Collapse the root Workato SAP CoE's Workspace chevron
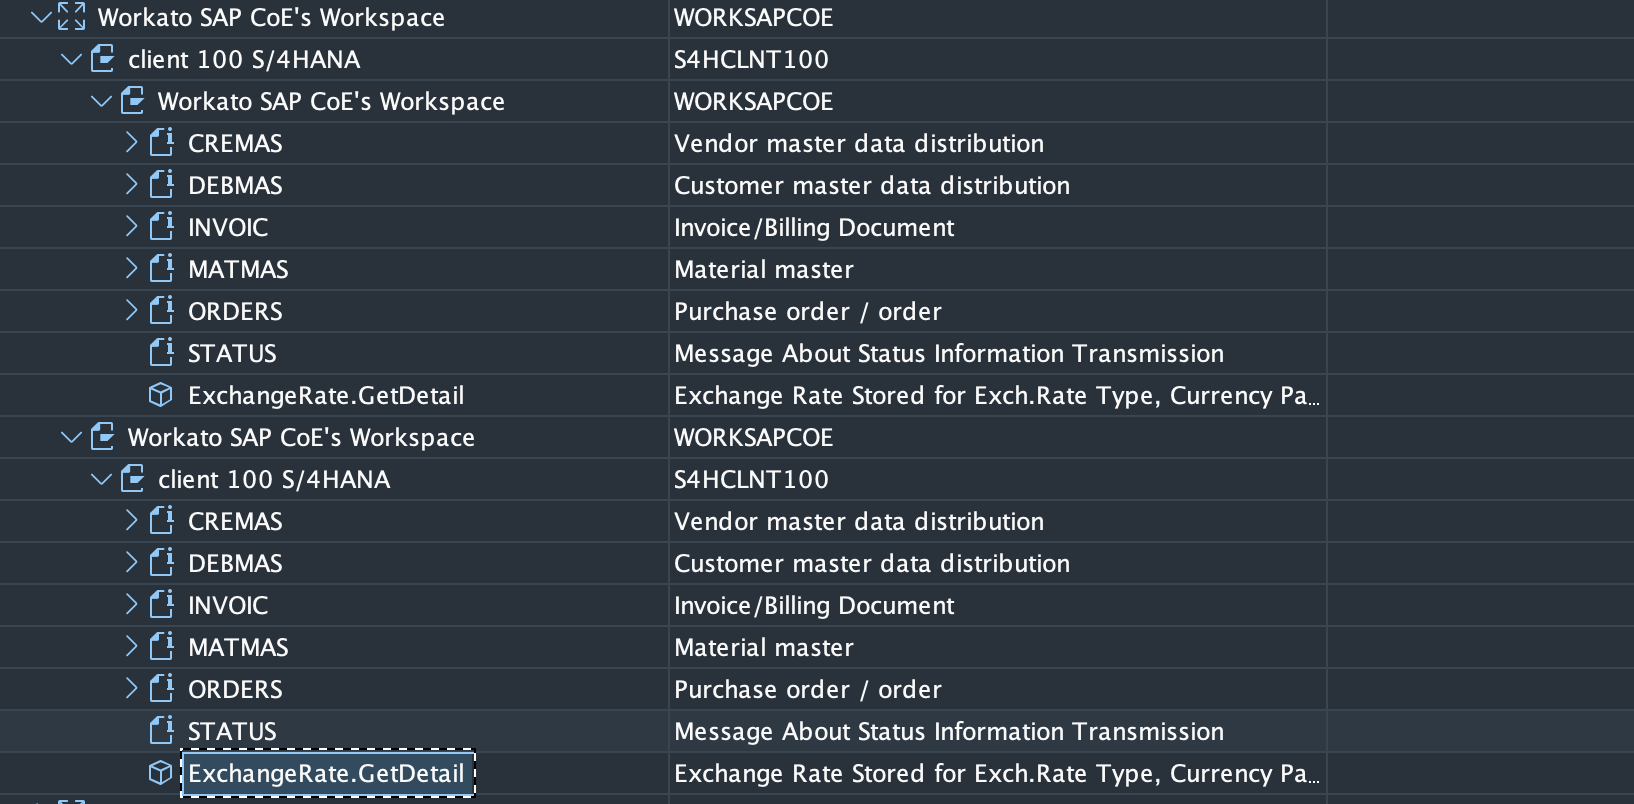The image size is (1634, 804). (41, 17)
